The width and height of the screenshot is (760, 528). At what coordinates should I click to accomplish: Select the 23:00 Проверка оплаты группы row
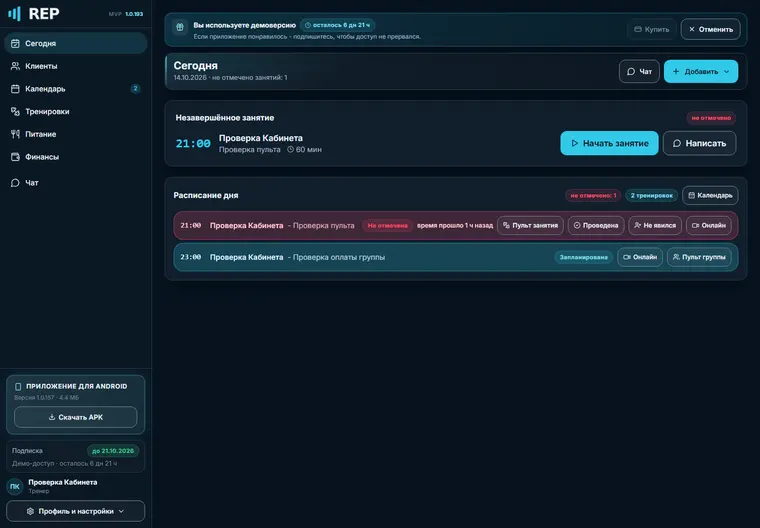pos(456,257)
